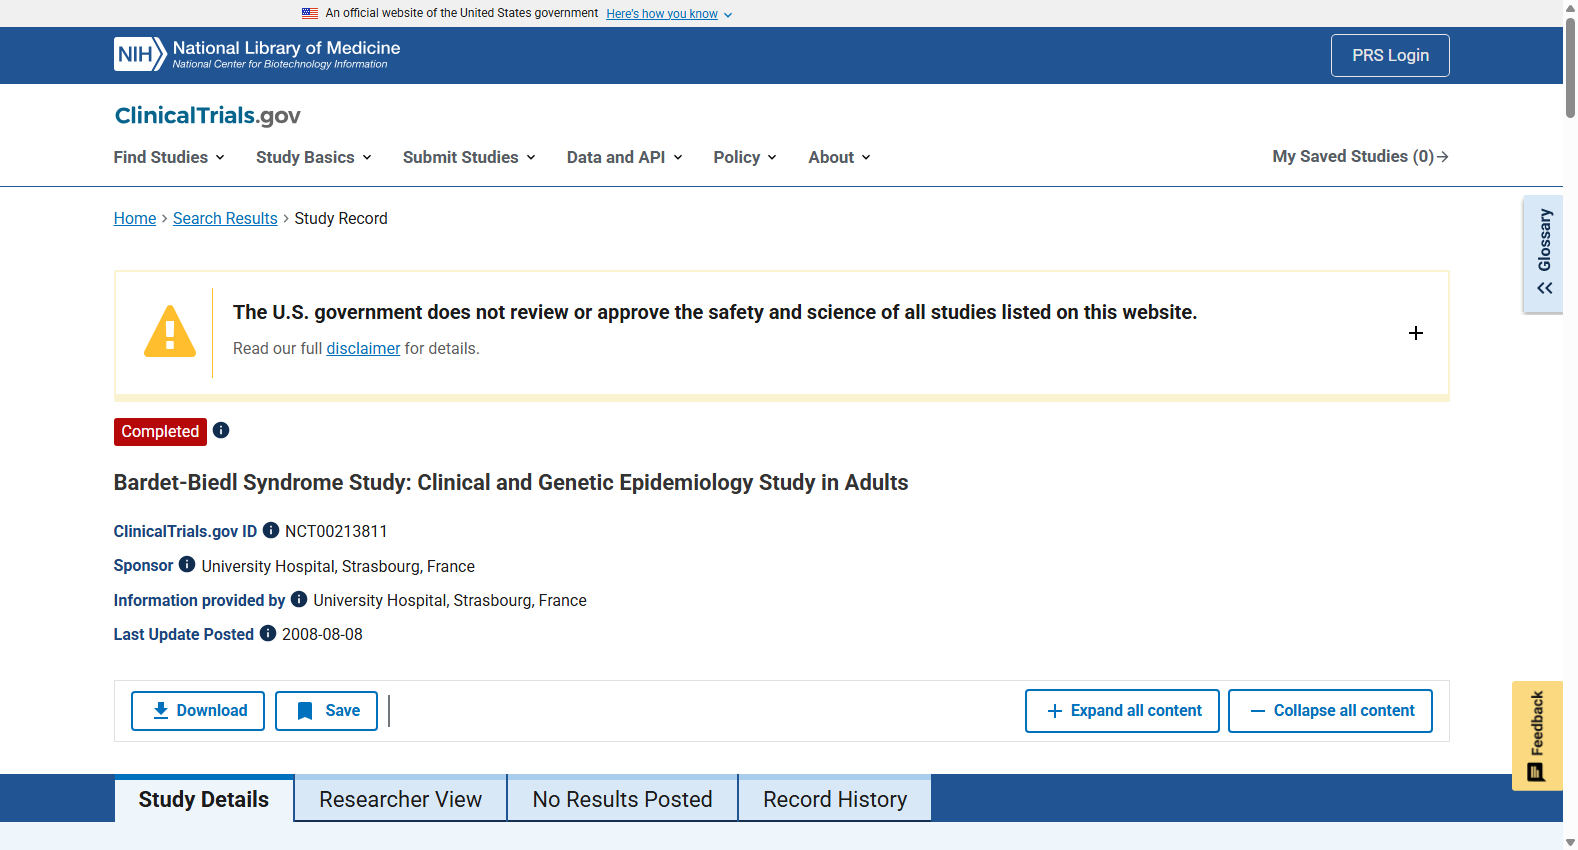Click the page vertical scrollbar thumb
Image resolution: width=1578 pixels, height=850 pixels.
coord(1570,68)
